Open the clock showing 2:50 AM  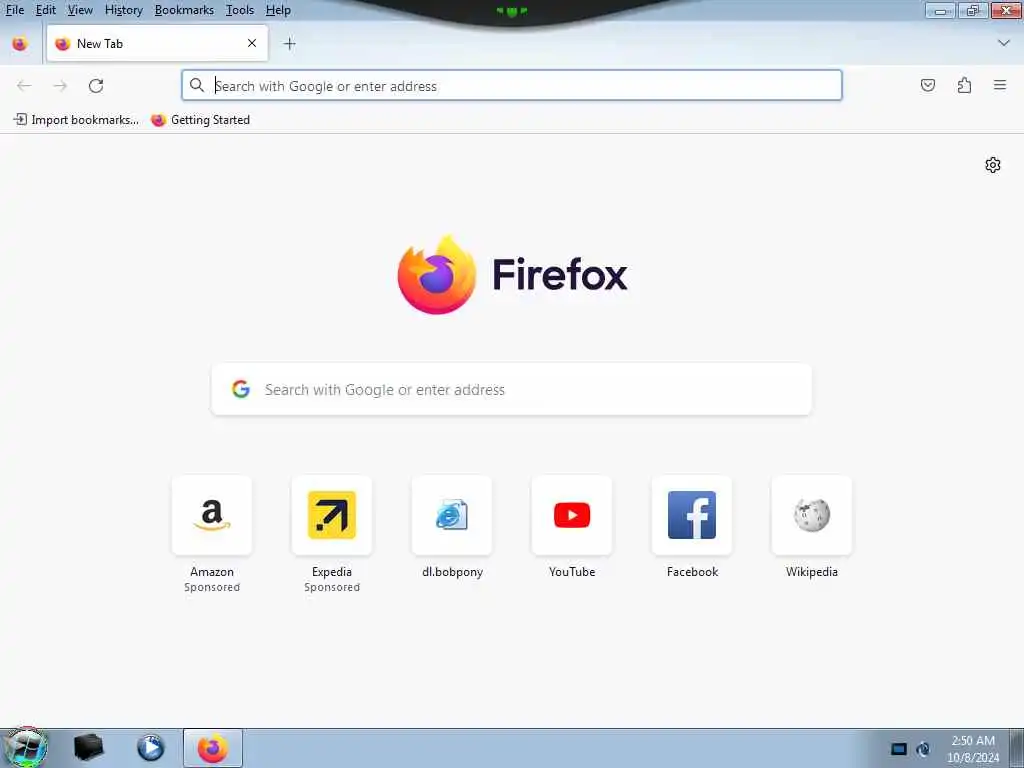[973, 748]
